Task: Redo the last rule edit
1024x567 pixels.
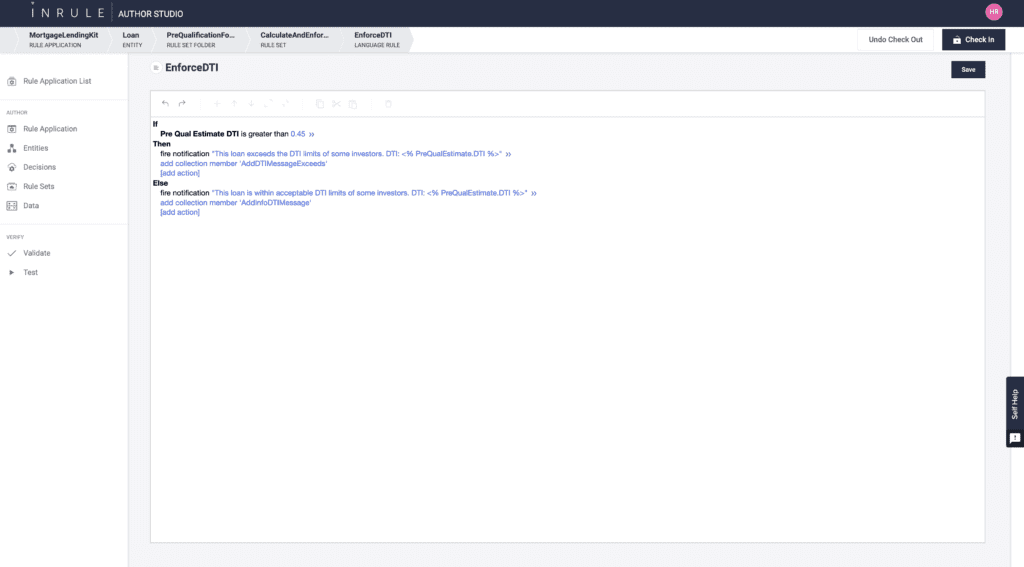Action: tap(182, 103)
